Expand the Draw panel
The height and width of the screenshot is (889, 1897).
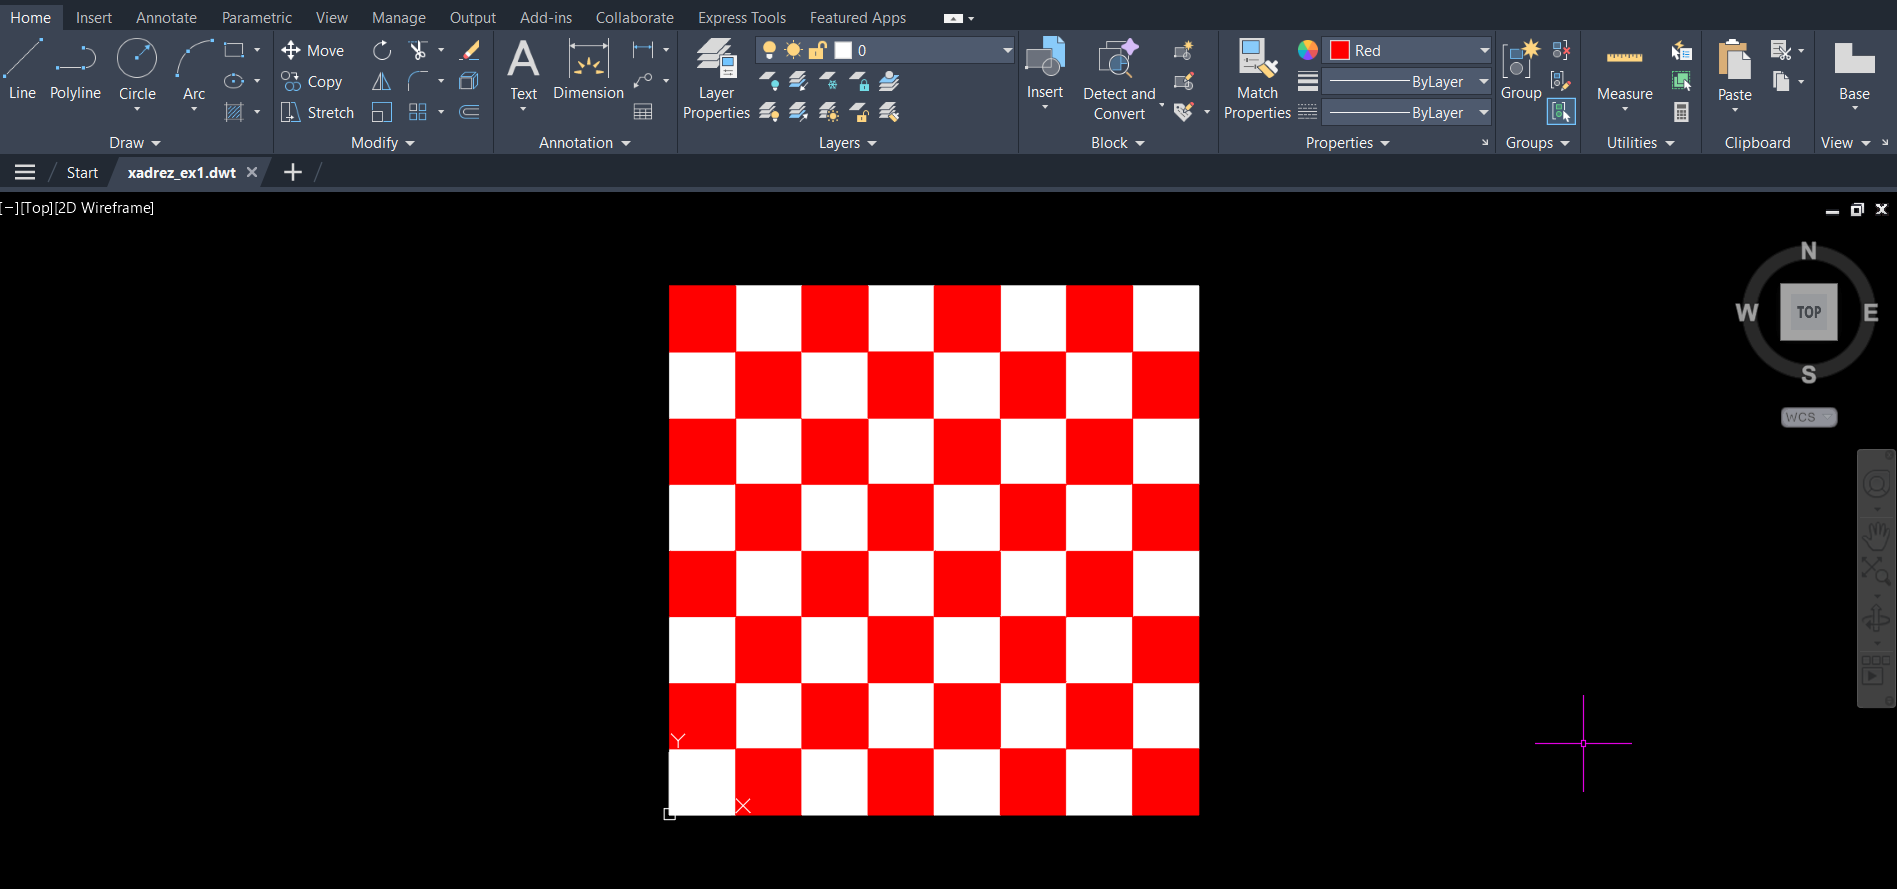(135, 143)
